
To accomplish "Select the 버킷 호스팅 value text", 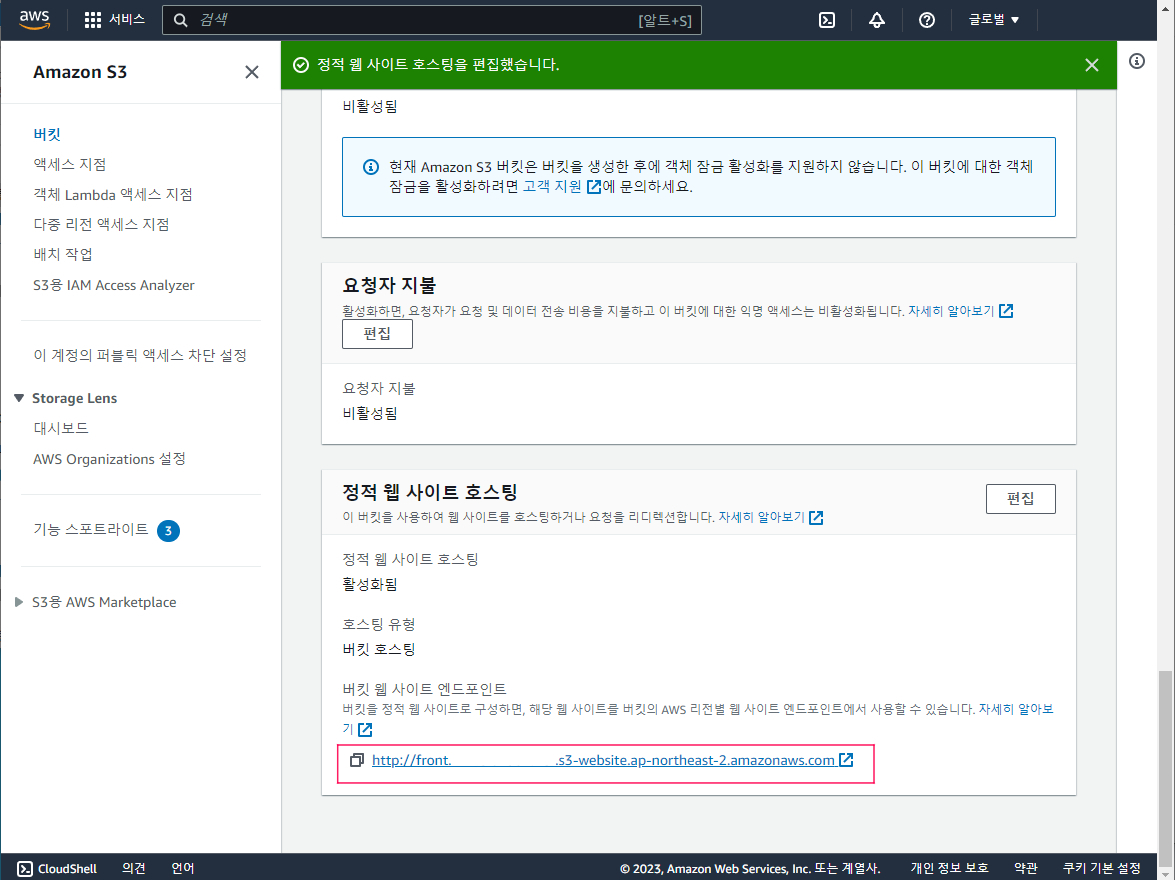I will (378, 649).
